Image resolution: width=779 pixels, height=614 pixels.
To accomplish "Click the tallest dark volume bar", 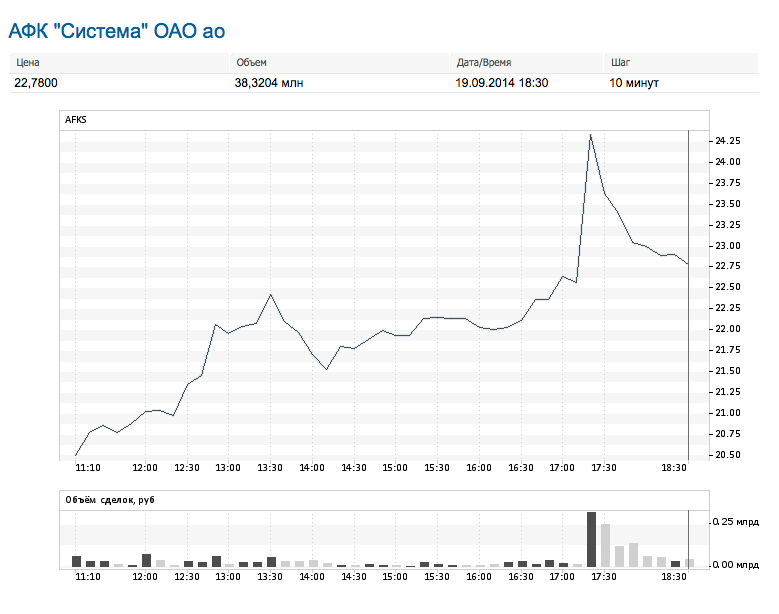I will tap(591, 539).
